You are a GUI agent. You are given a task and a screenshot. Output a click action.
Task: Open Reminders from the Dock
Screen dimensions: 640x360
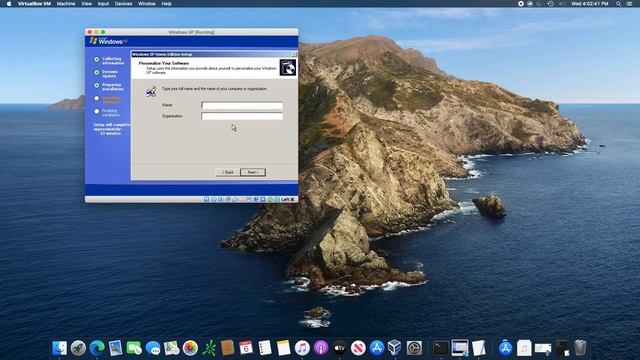pos(265,348)
